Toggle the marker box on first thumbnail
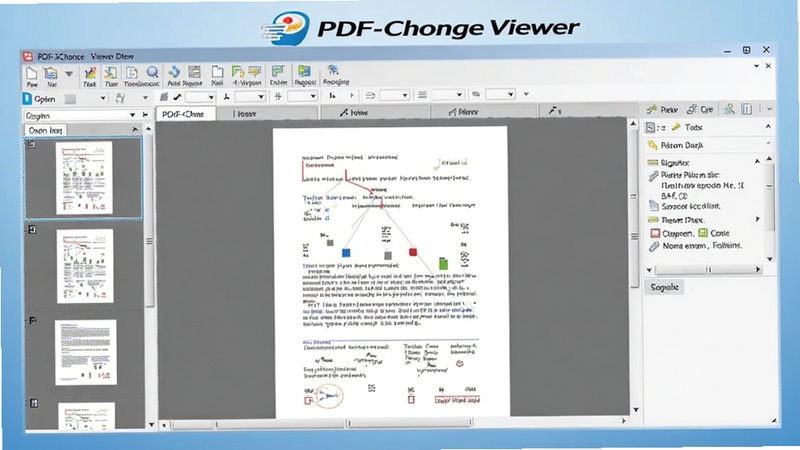This screenshot has height=450, width=800. (32, 144)
